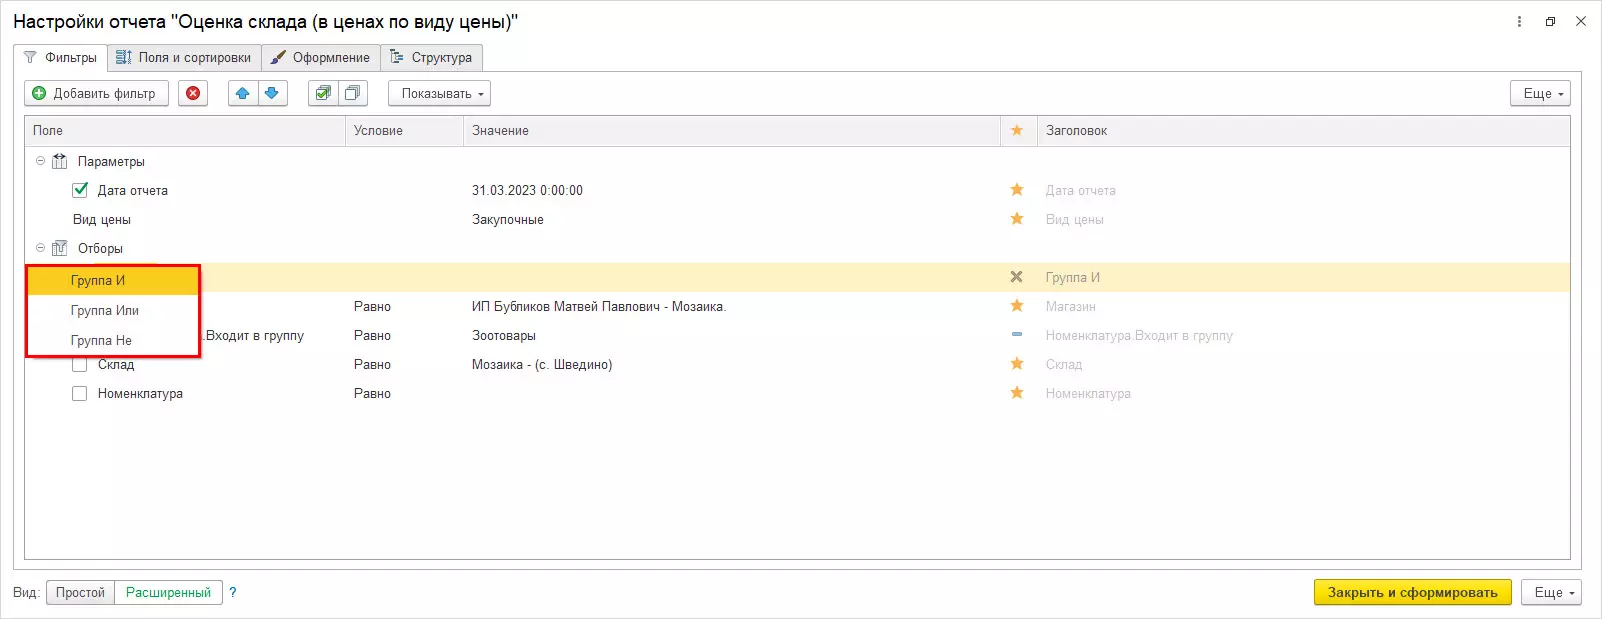Click the Заголовок column header
The image size is (1602, 619).
(1303, 130)
